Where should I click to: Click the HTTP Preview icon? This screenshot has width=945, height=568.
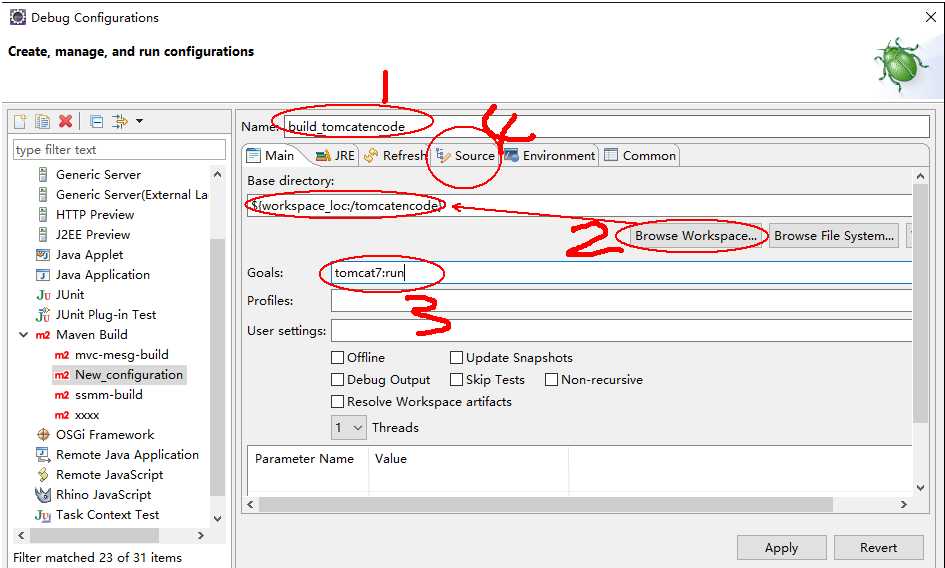43,215
